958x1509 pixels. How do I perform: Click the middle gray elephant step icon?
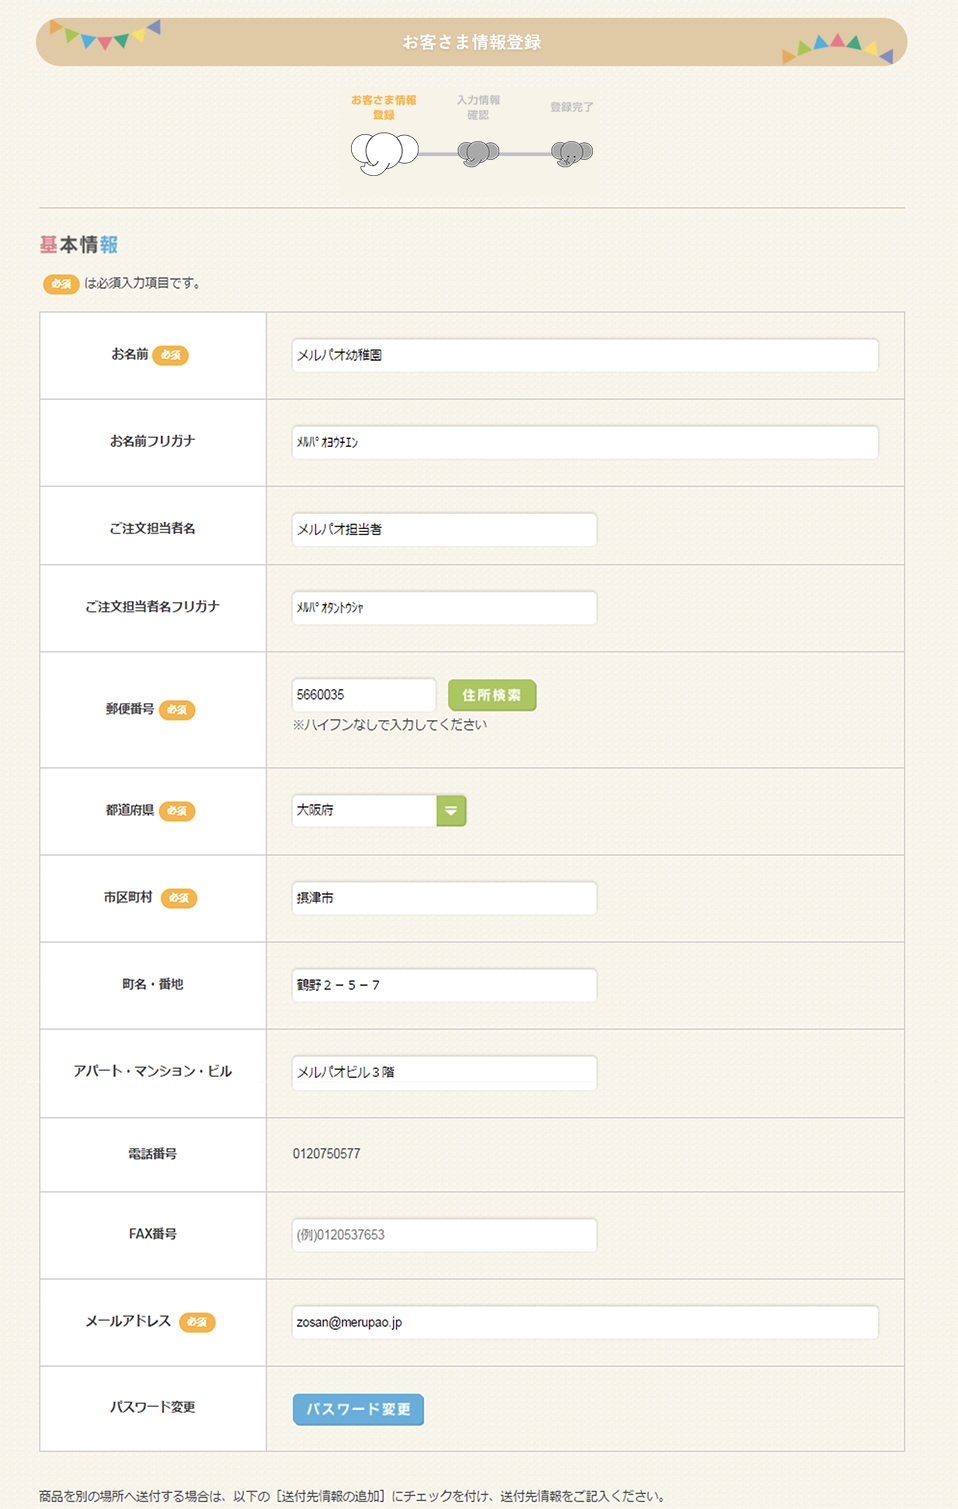tap(478, 153)
